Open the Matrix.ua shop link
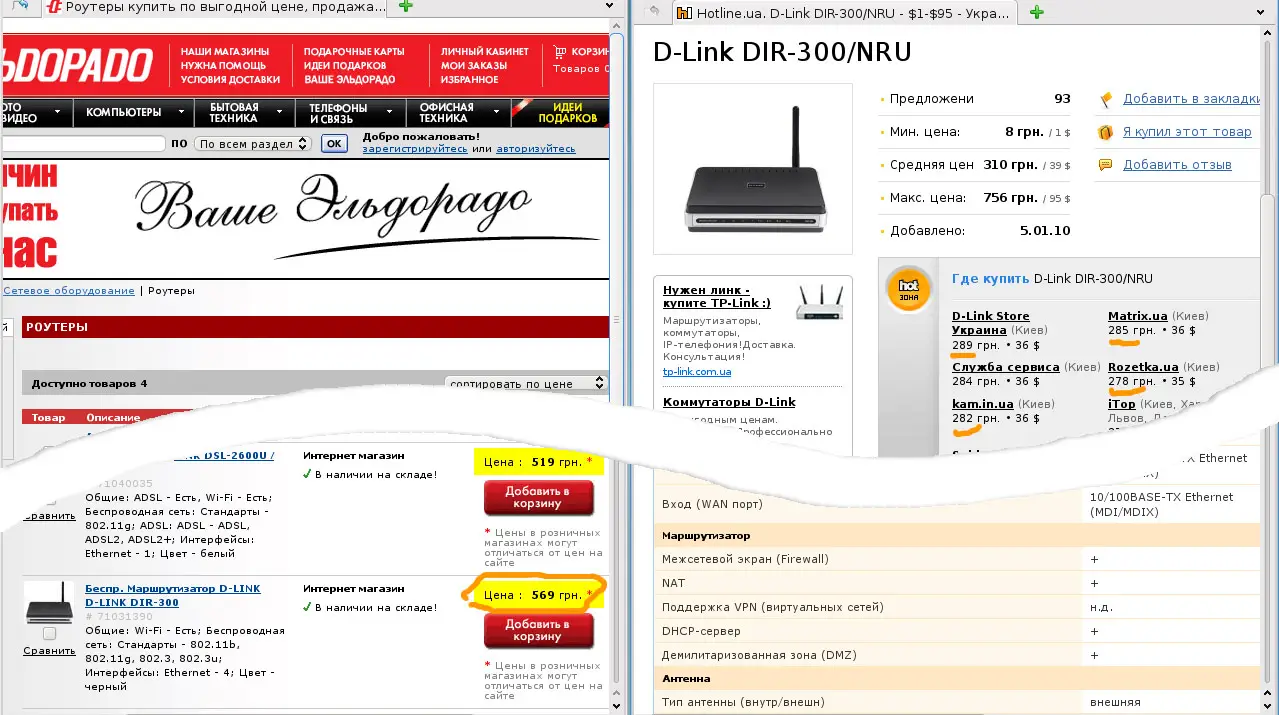This screenshot has height=715, width=1279. [x=1137, y=317]
